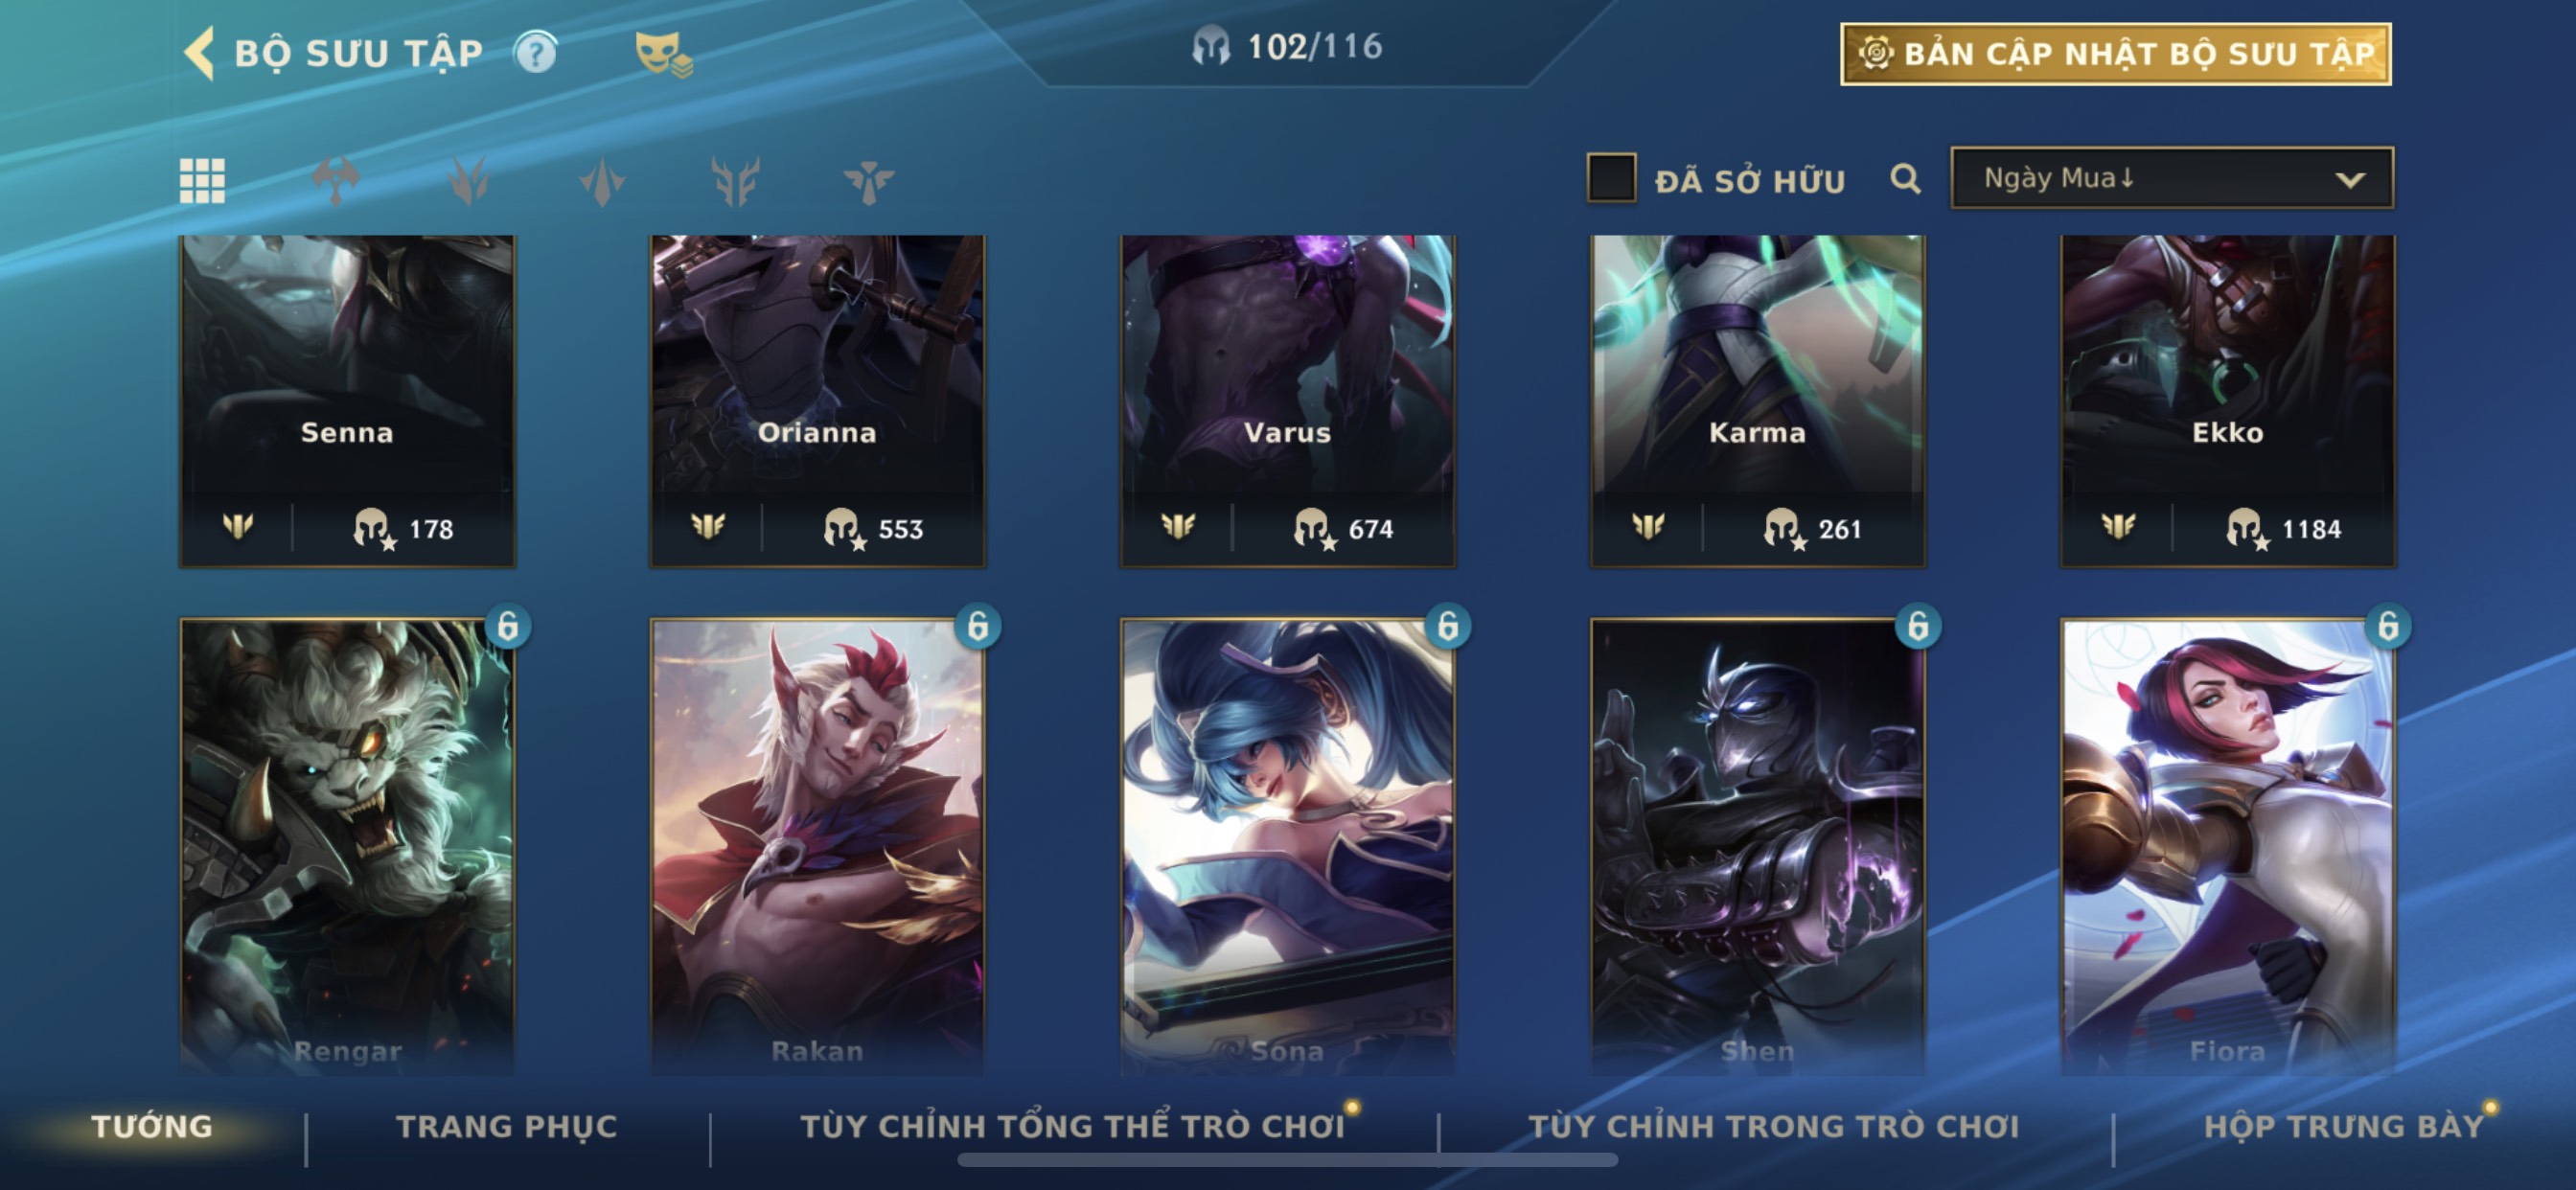The height and width of the screenshot is (1190, 2576).
Task: Enable the Đã Sở Hữu checkbox
Action: coord(1611,178)
